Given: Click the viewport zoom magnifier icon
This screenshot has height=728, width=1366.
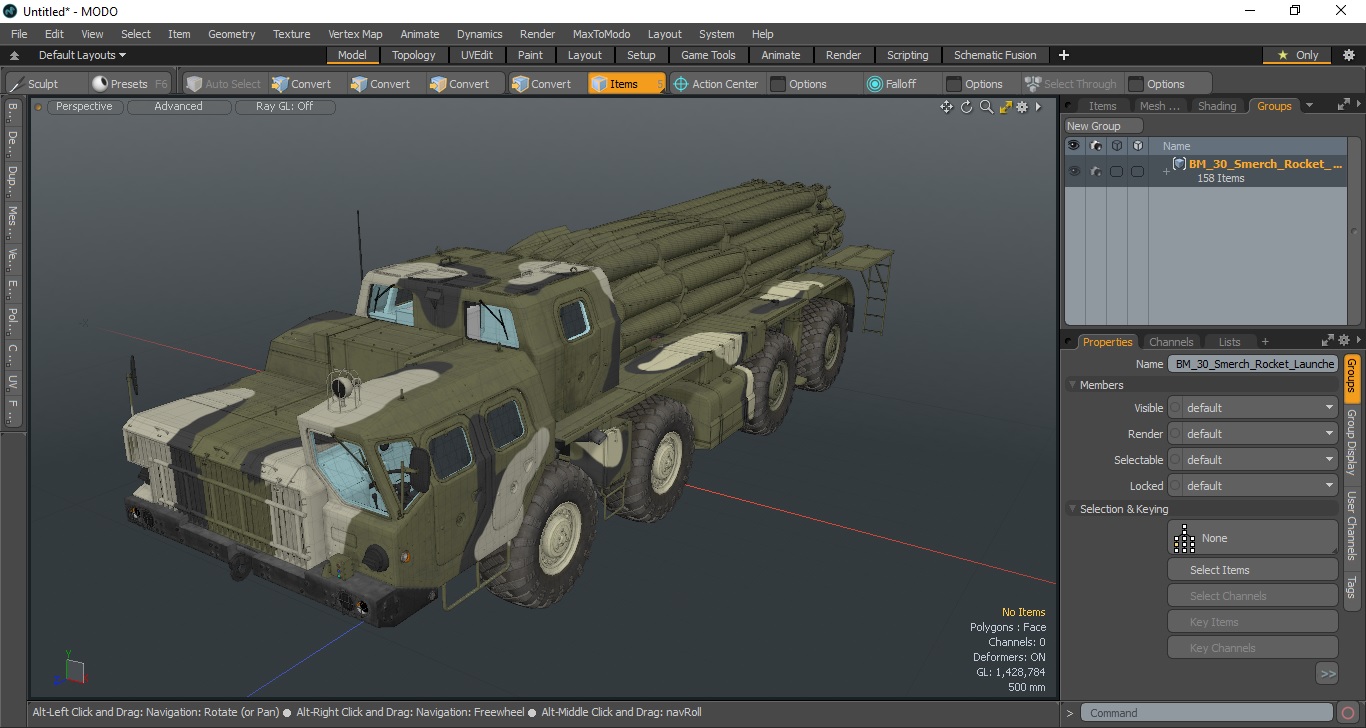Looking at the screenshot, I should [986, 107].
